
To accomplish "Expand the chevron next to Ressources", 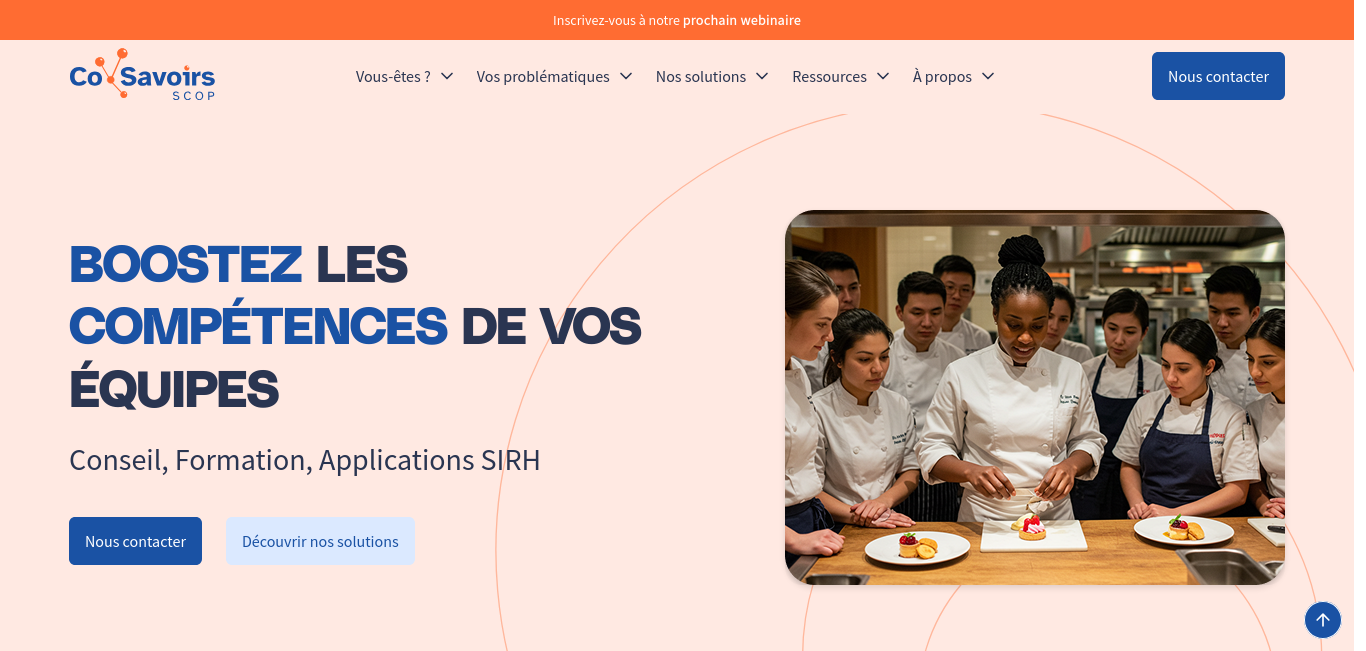I will click(x=883, y=76).
